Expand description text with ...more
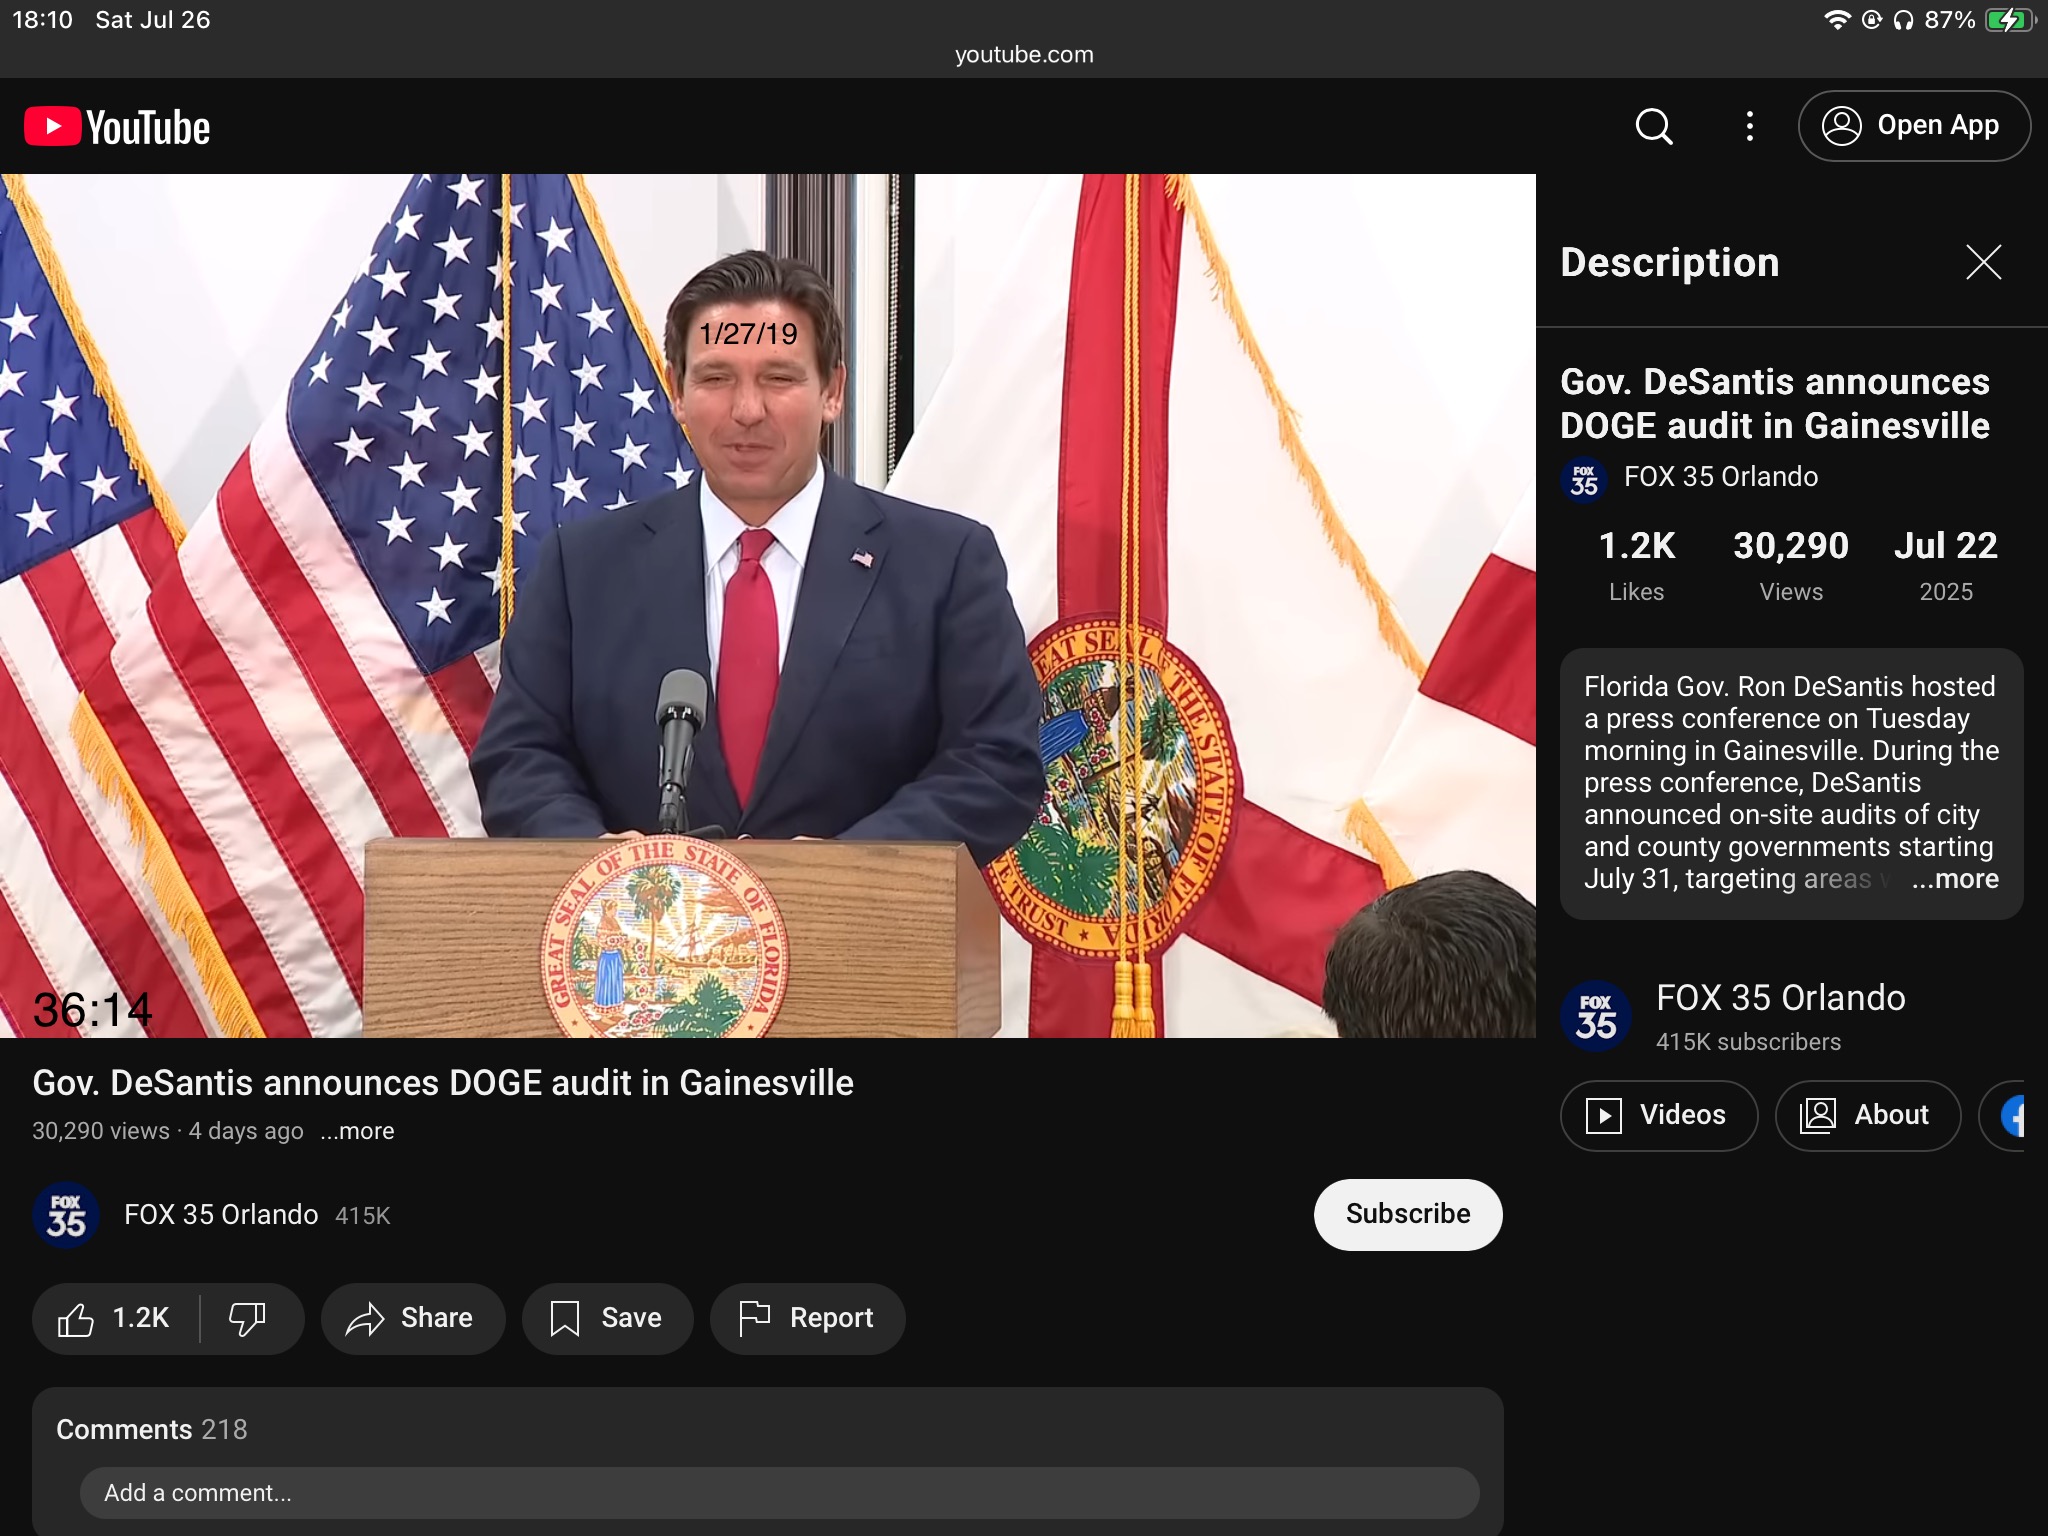This screenshot has height=1536, width=2048. tap(1955, 878)
